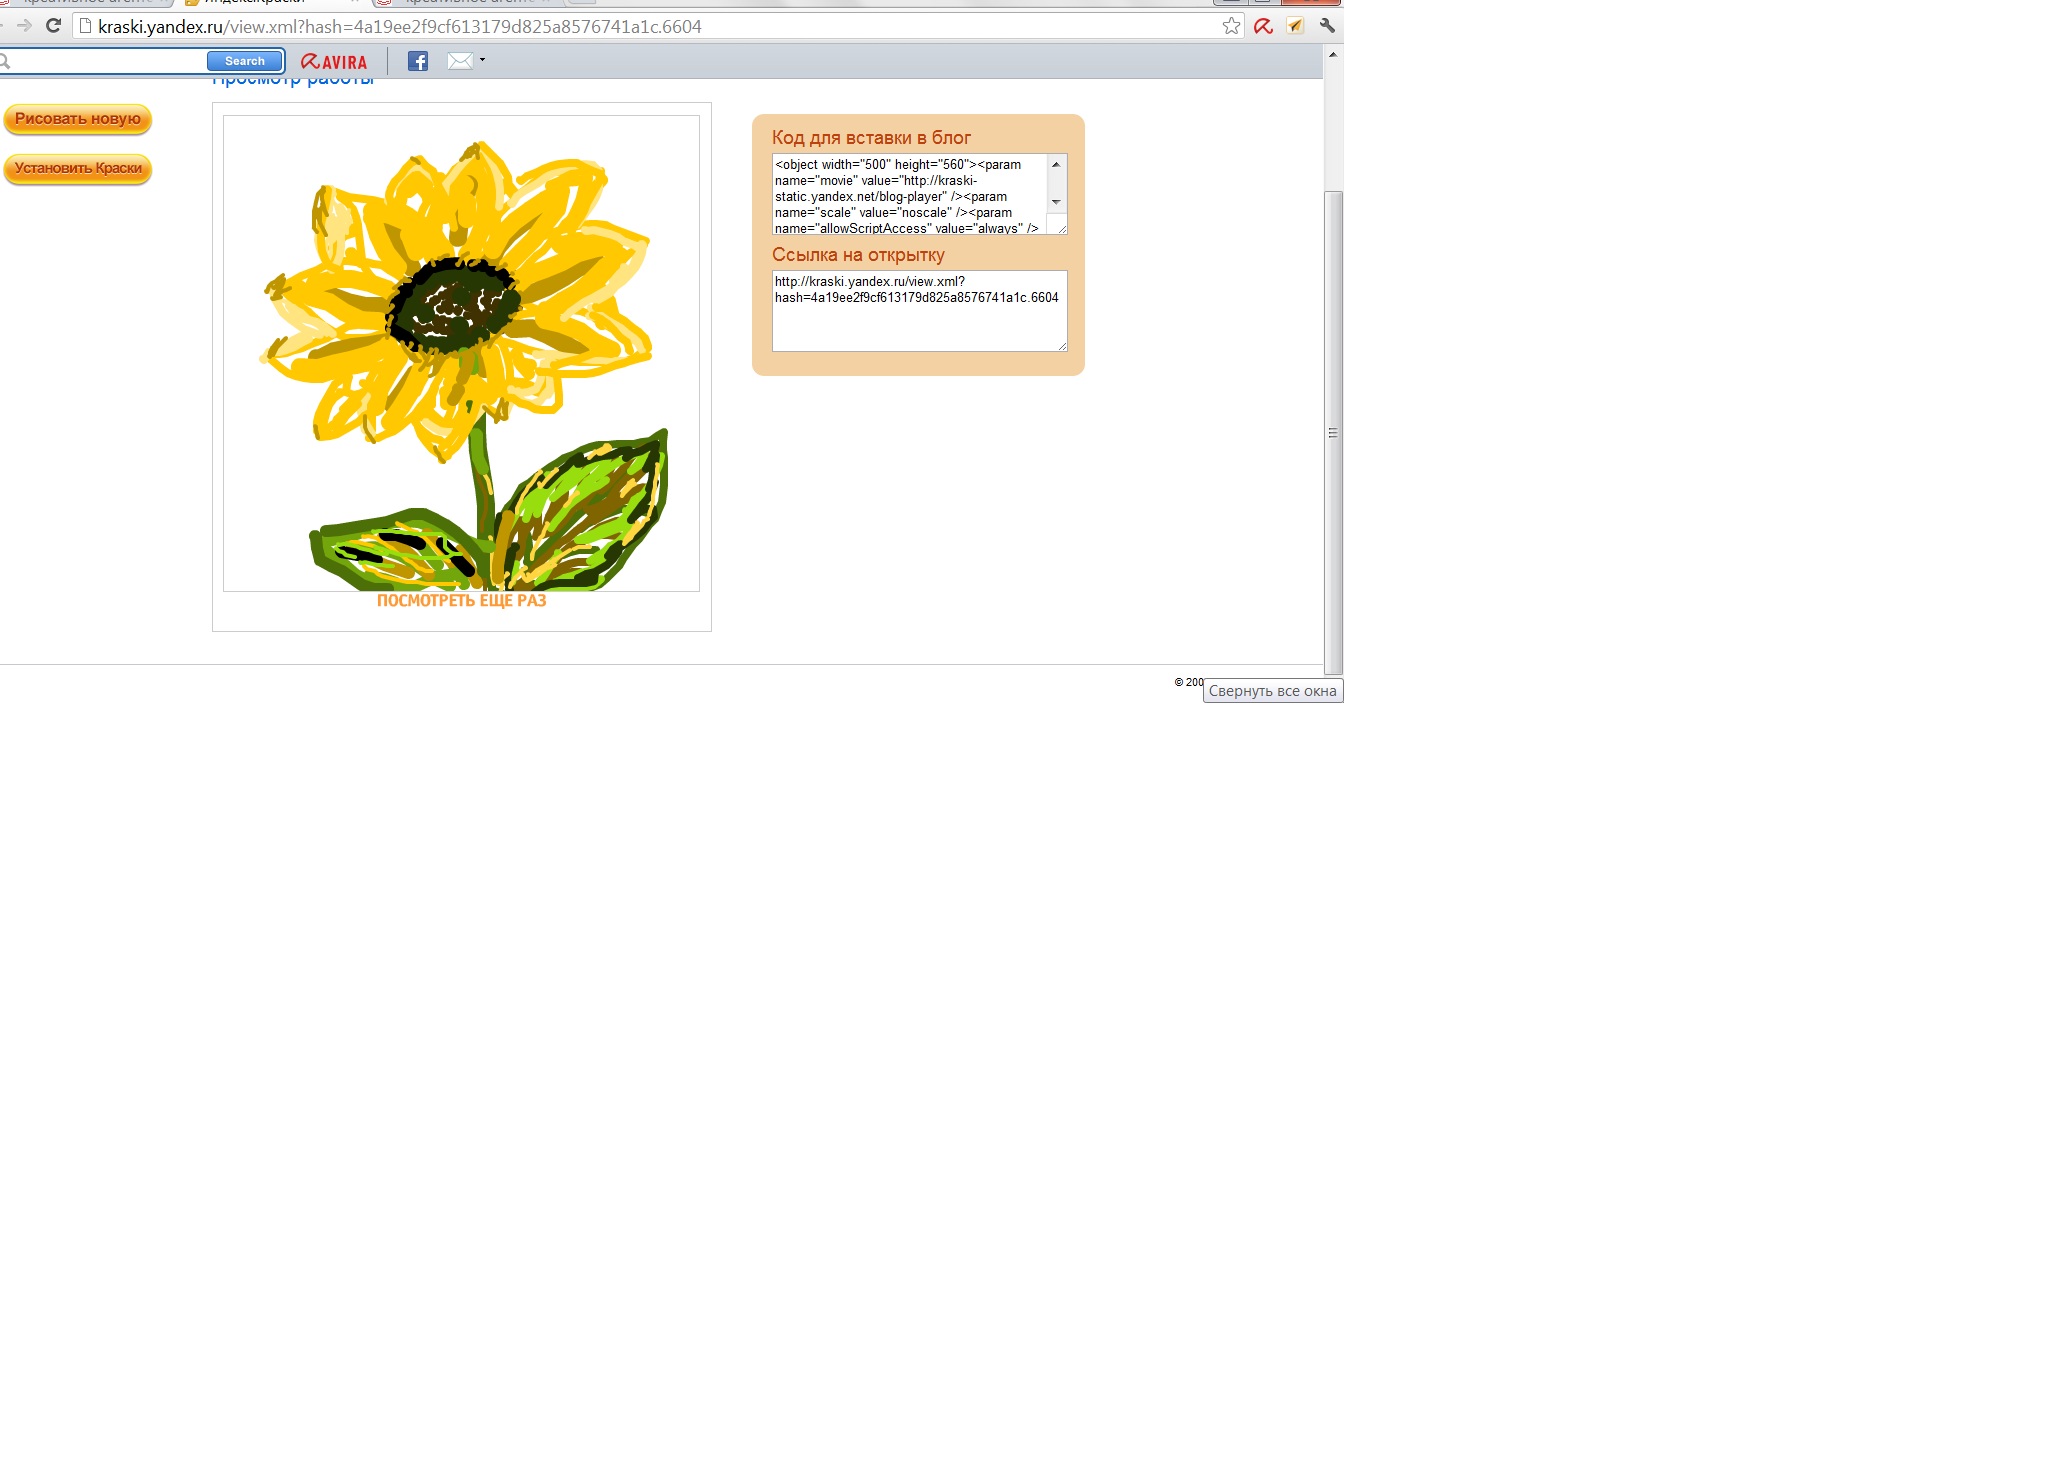Click the Avira logo in the toolbar

tap(334, 62)
